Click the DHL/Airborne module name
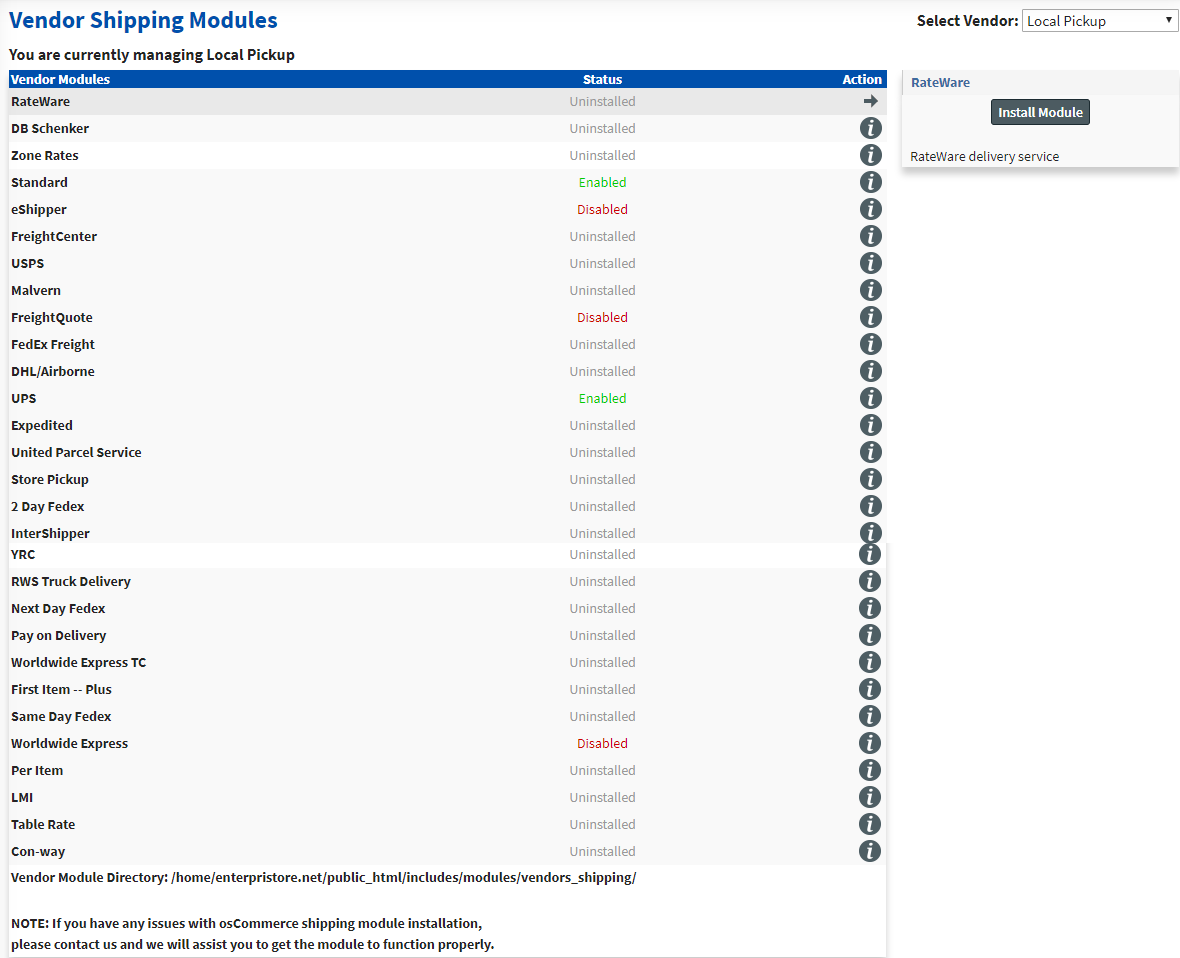 click(53, 372)
